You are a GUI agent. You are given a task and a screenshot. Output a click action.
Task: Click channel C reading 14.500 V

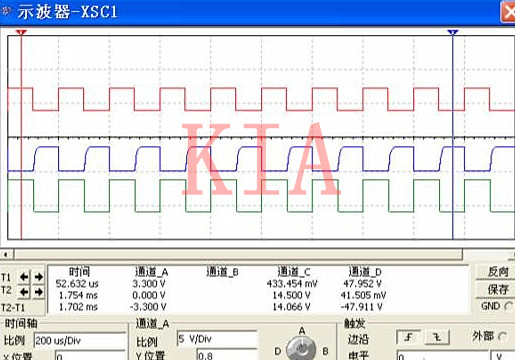(x=291, y=295)
